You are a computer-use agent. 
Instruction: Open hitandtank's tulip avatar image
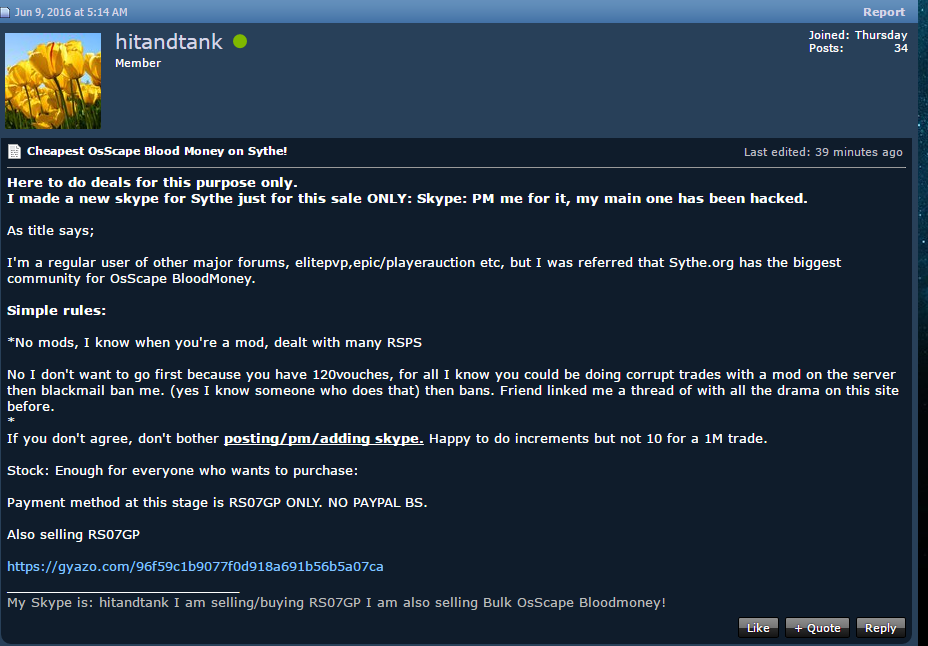click(53, 80)
